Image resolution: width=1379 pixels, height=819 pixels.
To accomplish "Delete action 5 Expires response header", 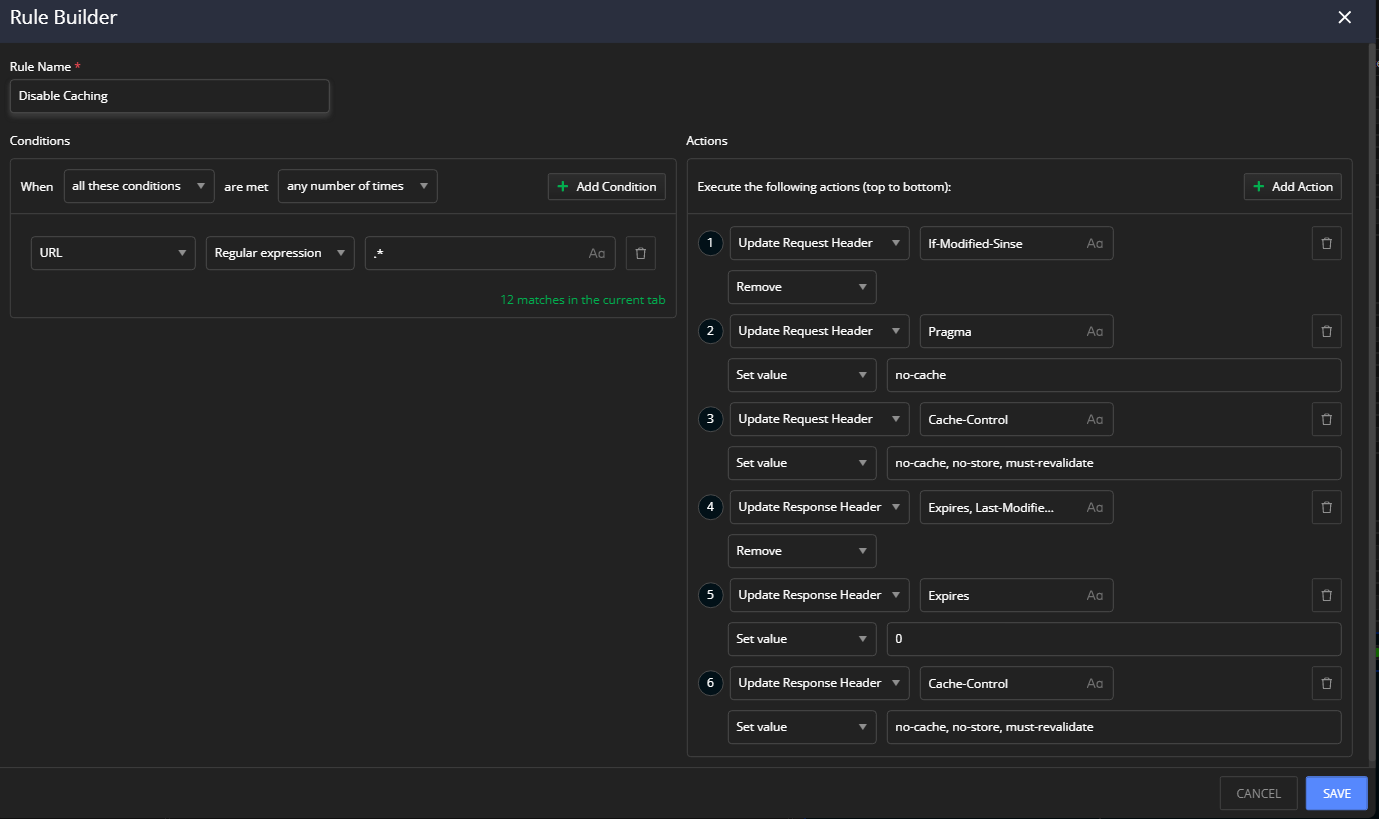I will tap(1326, 595).
